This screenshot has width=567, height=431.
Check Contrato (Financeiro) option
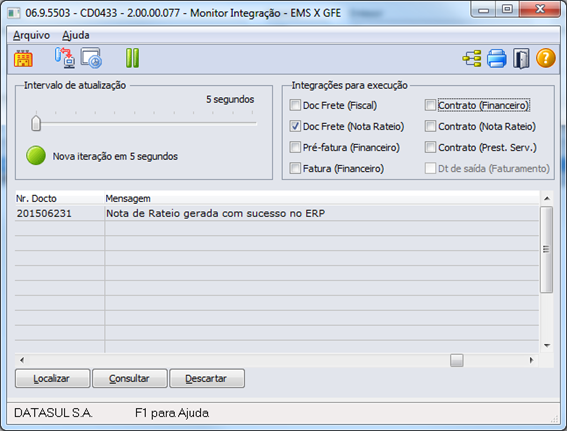pos(430,105)
